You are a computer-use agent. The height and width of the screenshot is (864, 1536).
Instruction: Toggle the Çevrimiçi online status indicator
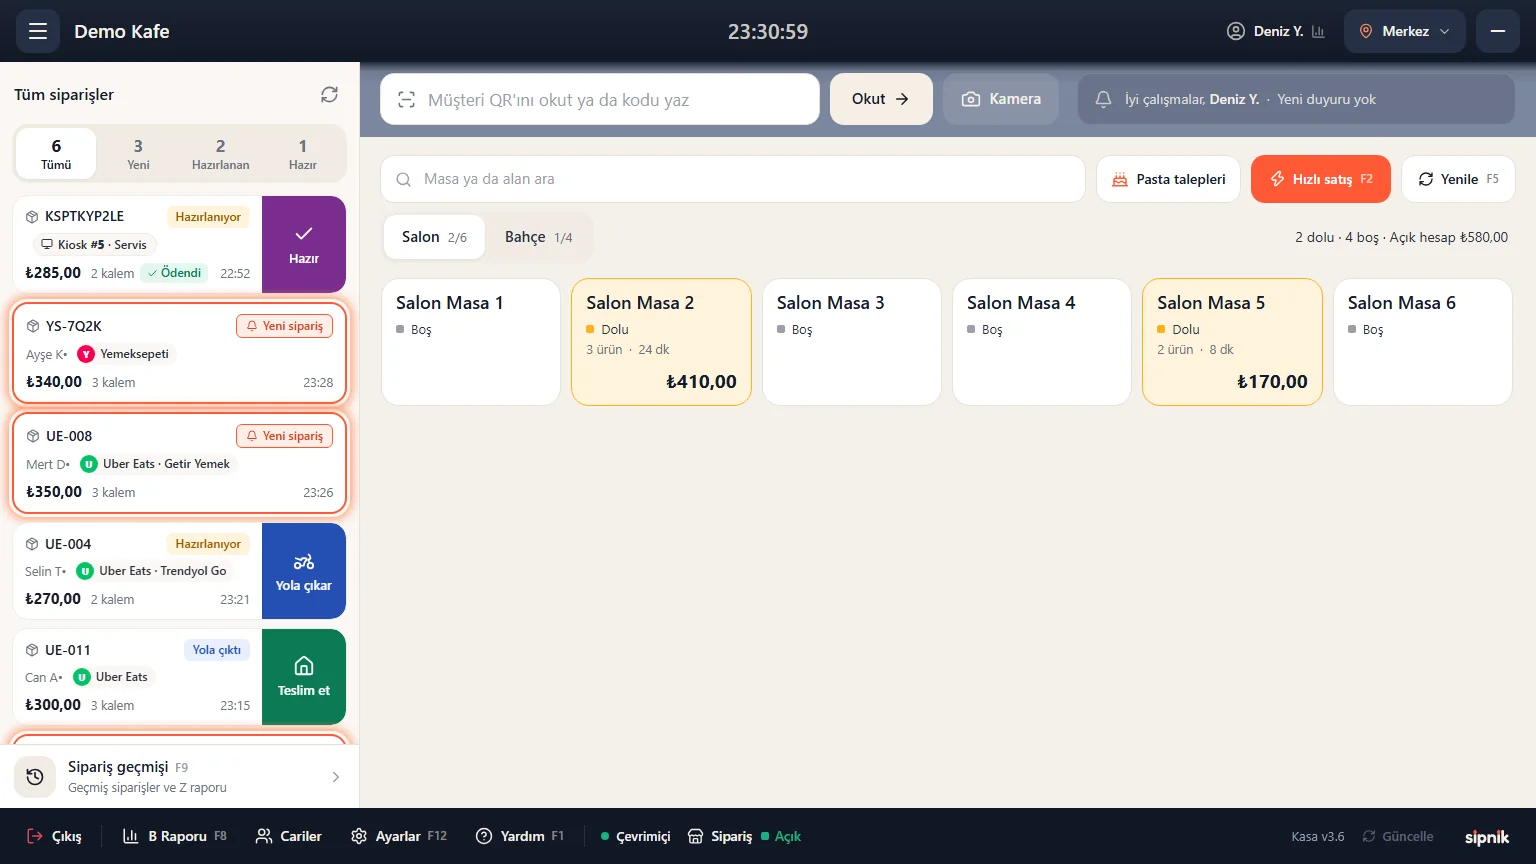coord(635,836)
